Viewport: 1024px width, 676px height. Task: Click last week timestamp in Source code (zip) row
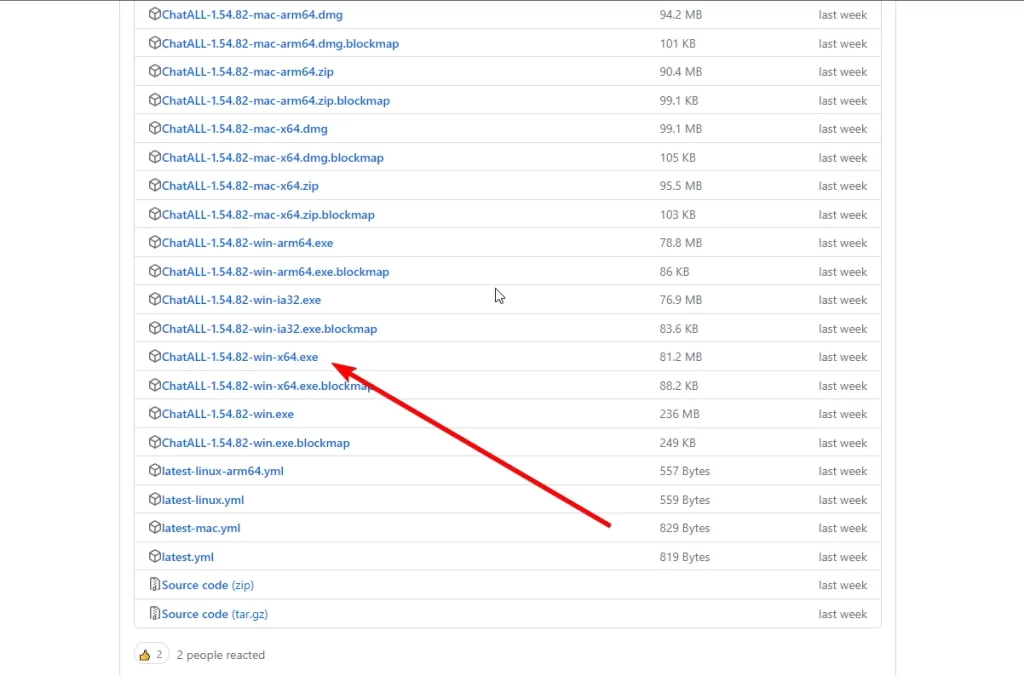click(x=842, y=585)
